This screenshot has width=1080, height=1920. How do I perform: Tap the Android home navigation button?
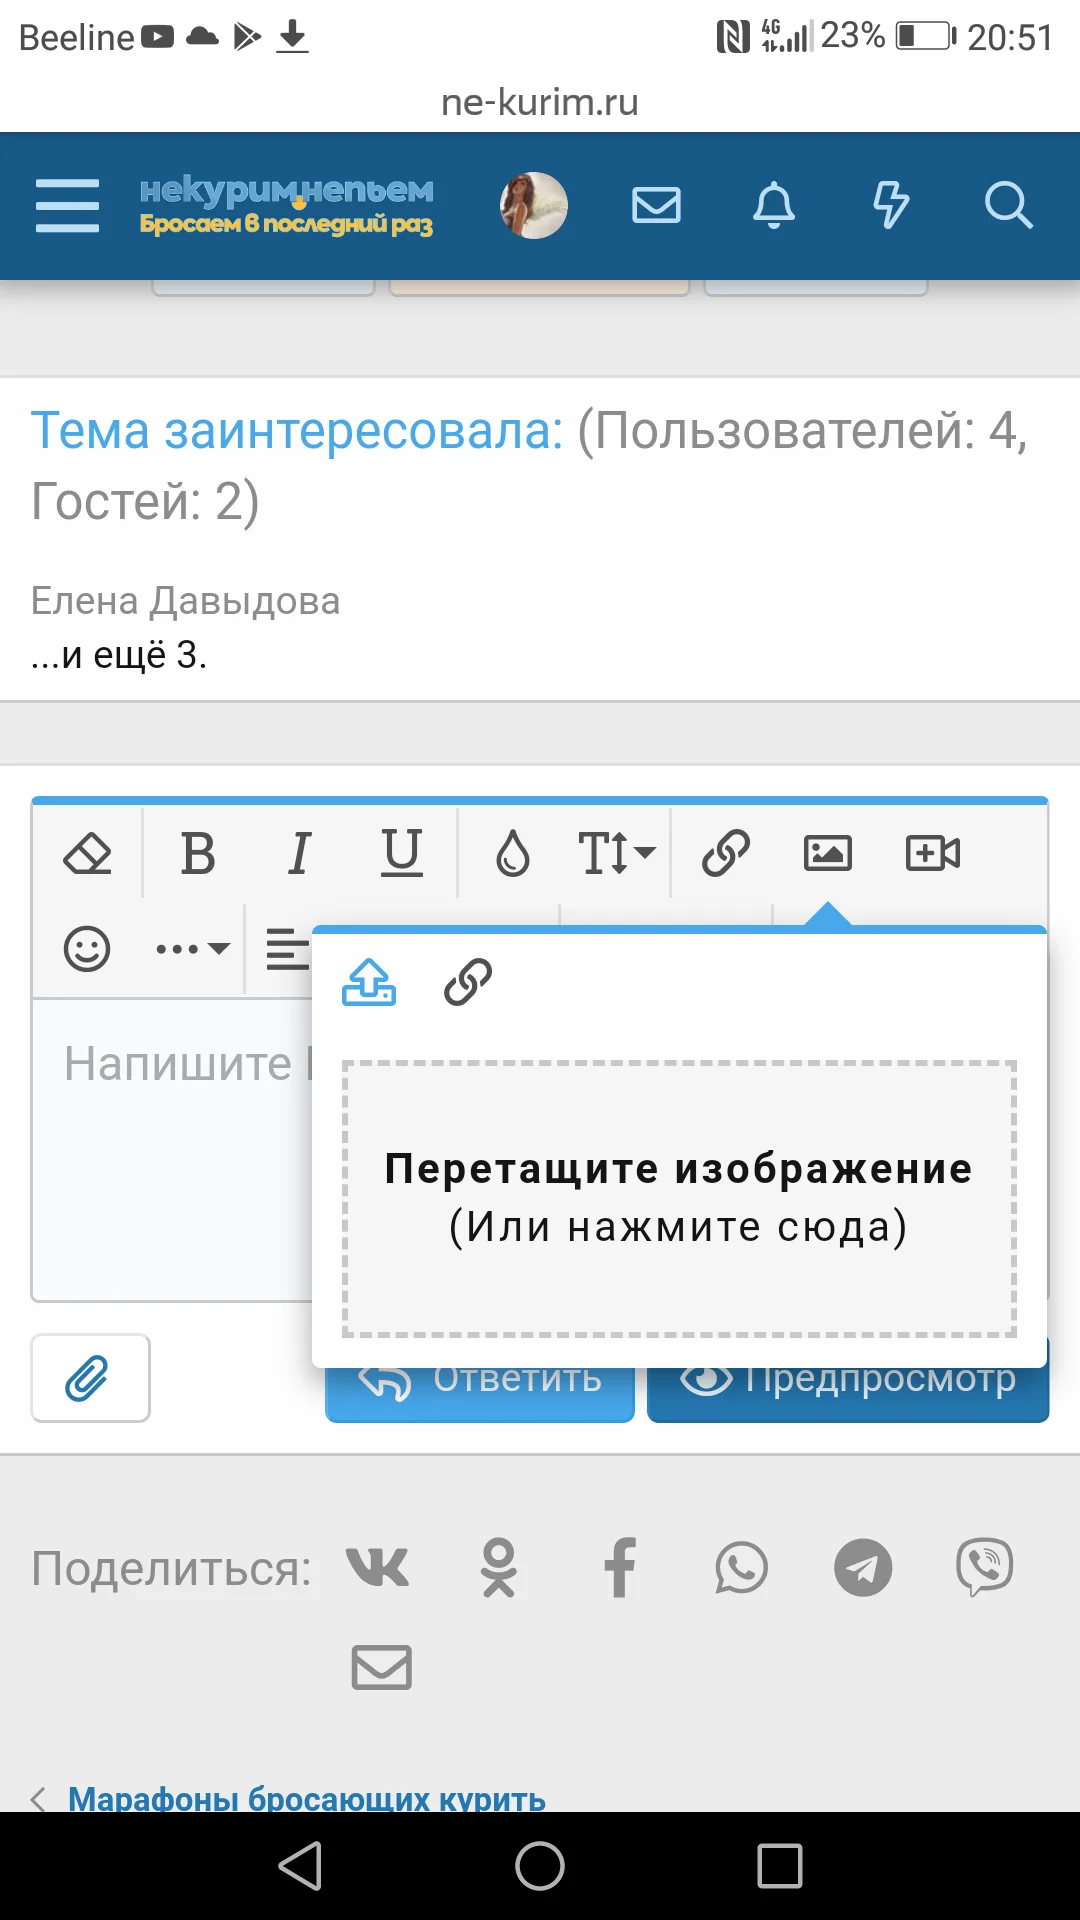pyautogui.click(x=540, y=1866)
